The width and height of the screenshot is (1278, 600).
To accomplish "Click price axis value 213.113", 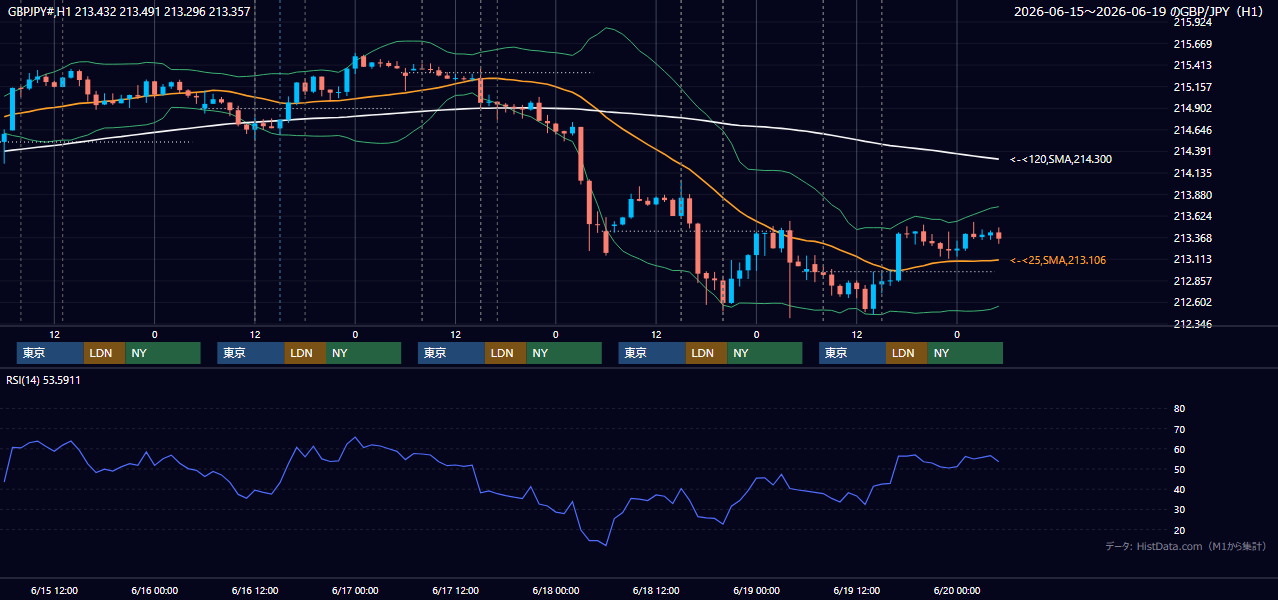I will click(1192, 259).
